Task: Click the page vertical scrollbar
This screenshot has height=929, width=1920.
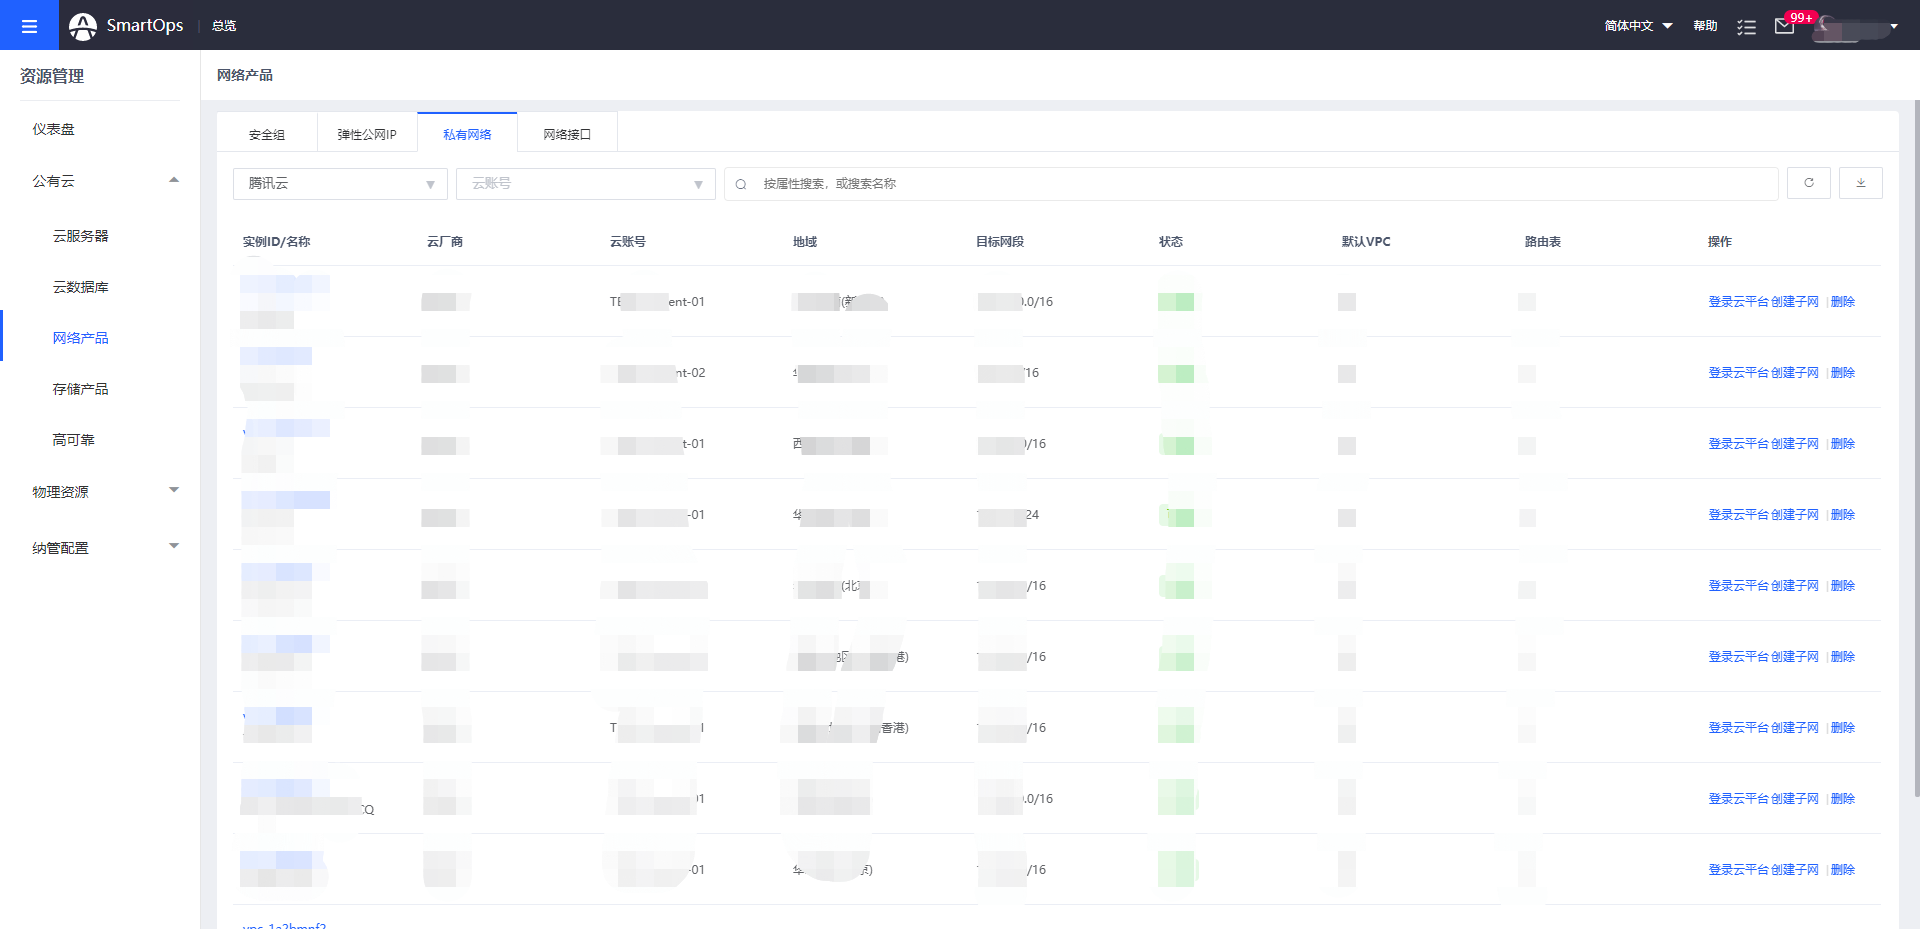Action: click(1916, 448)
